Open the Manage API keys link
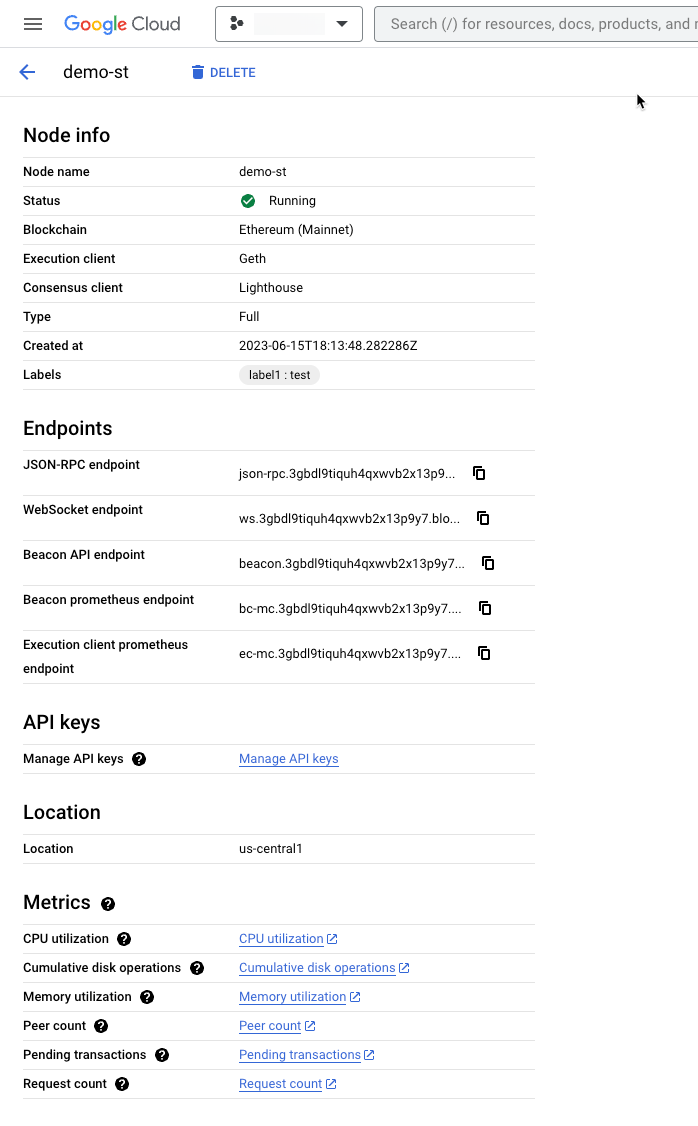Screen dimensions: 698x1126 point(288,759)
